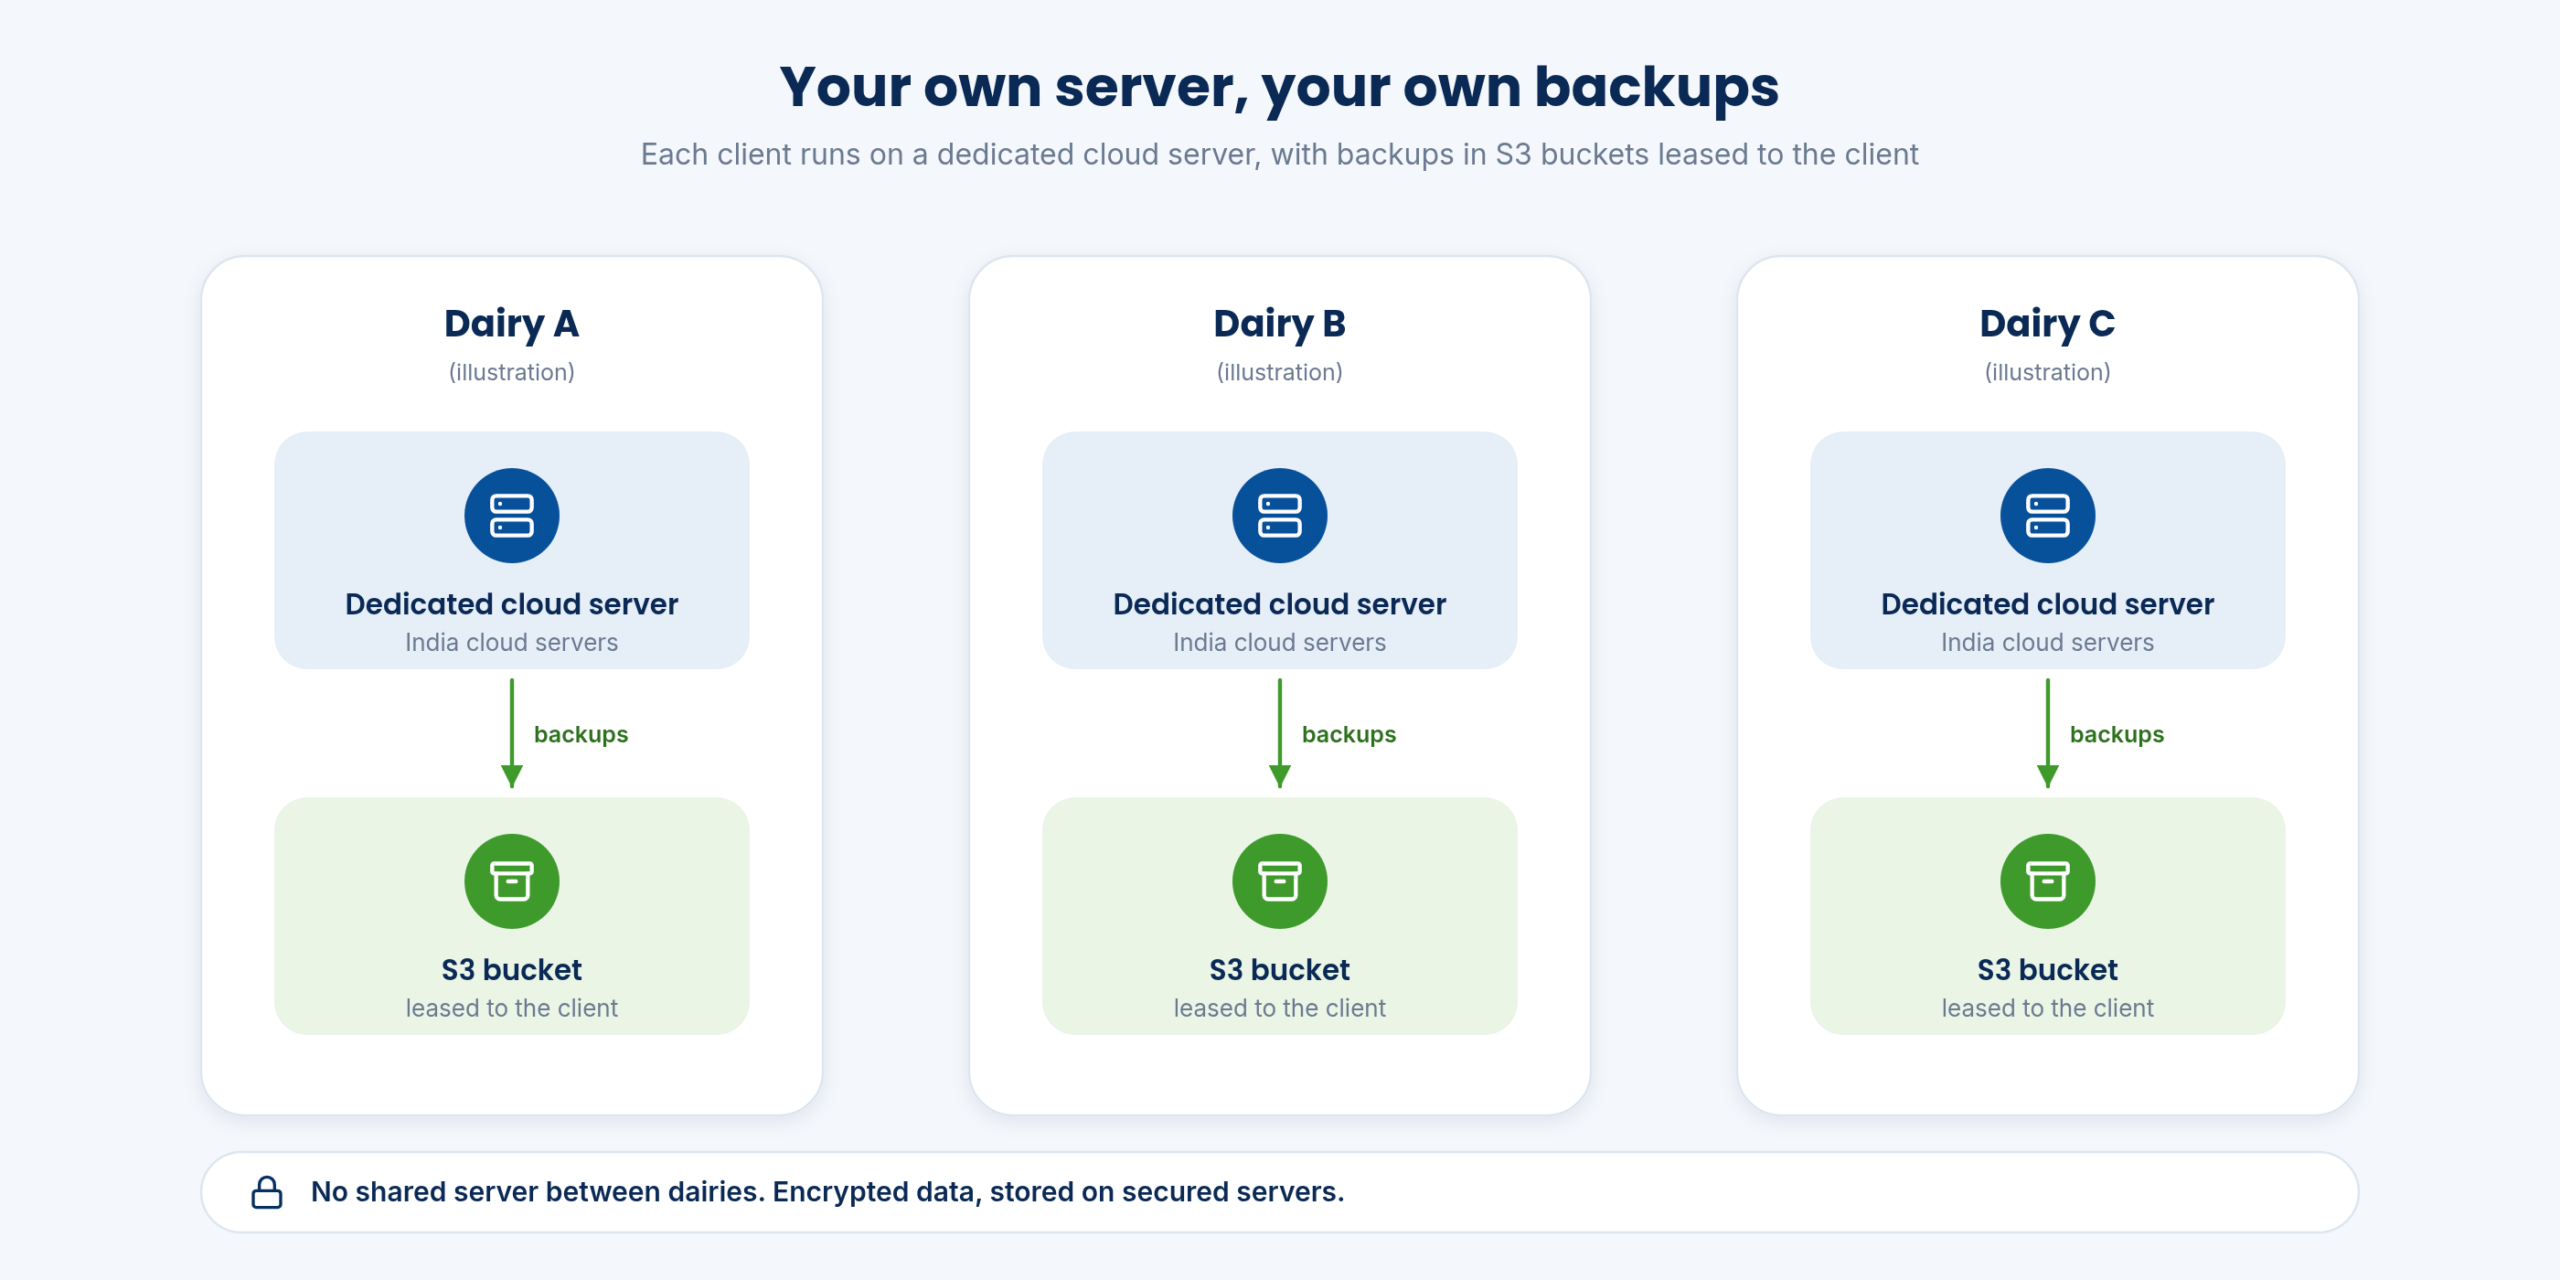Viewport: 2560px width, 1280px height.
Task: Click 'India cloud servers' text in Dairy C
Action: 2048,642
